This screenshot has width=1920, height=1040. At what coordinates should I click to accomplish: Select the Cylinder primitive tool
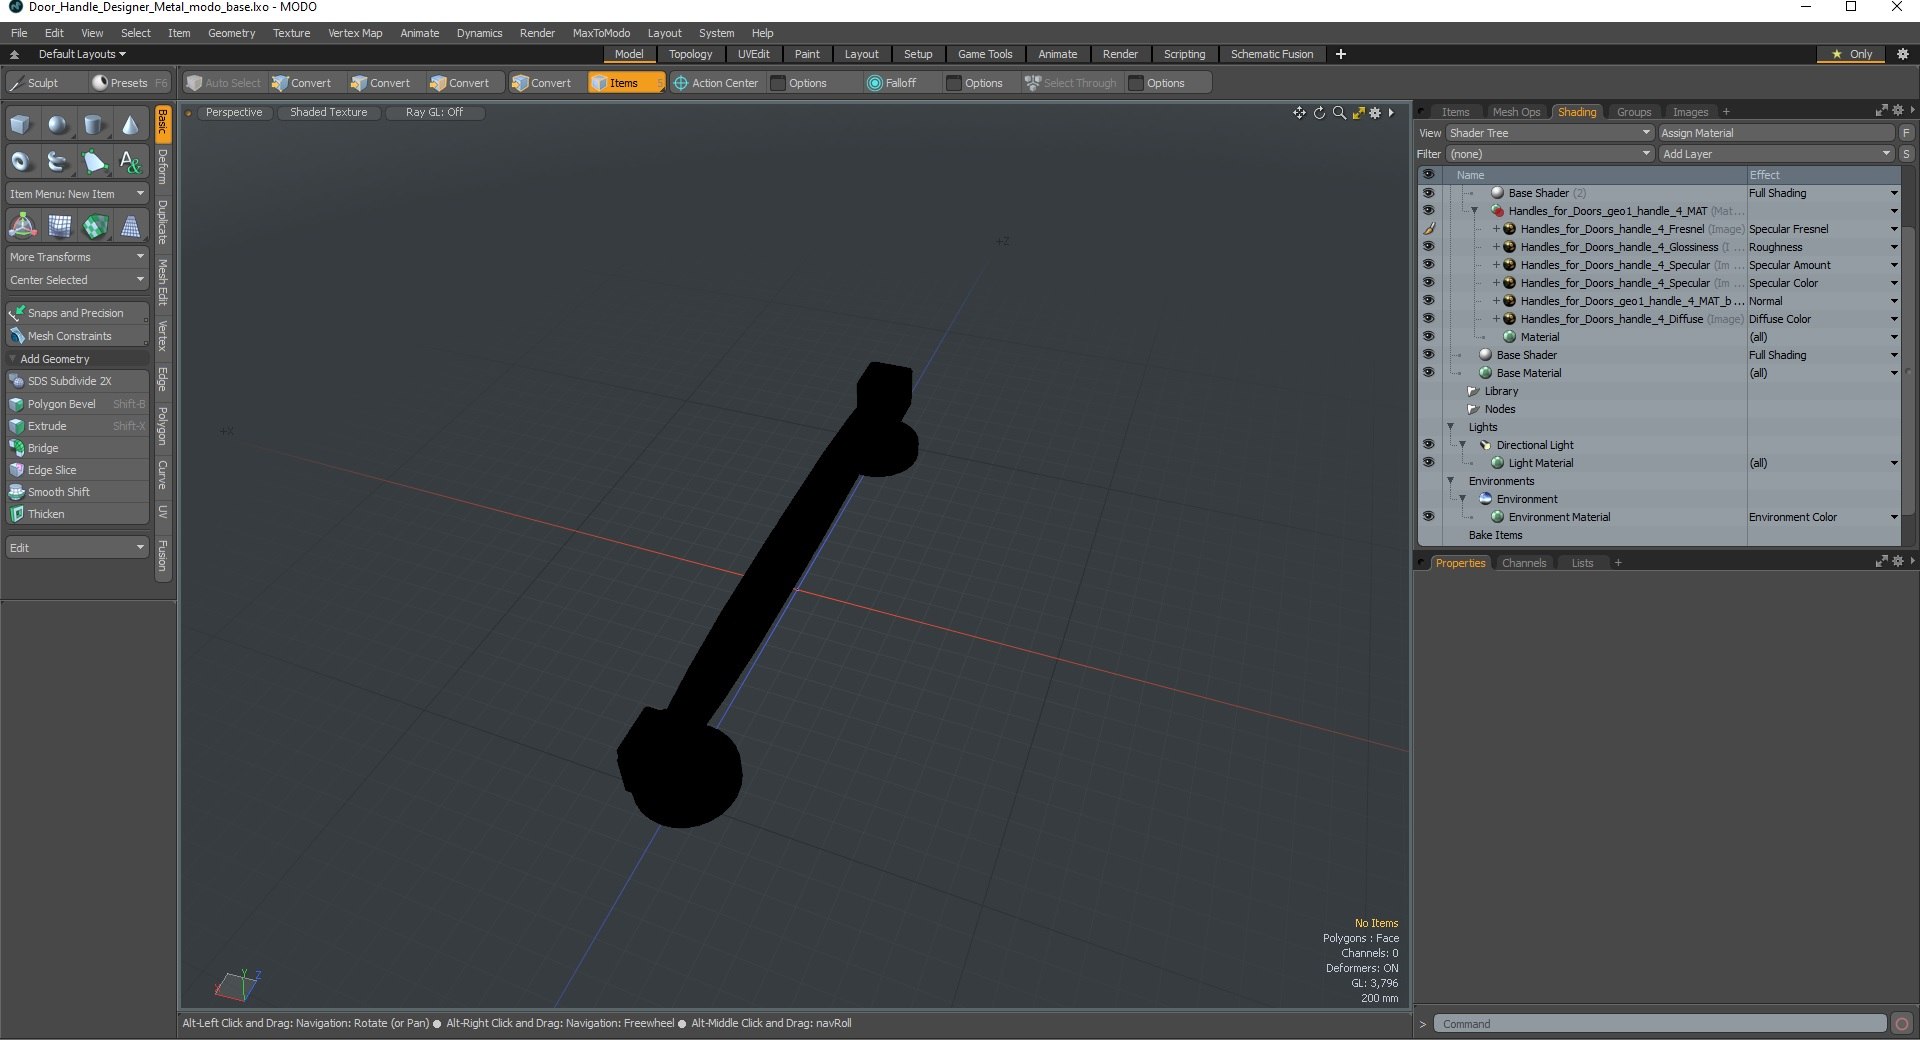[94, 125]
